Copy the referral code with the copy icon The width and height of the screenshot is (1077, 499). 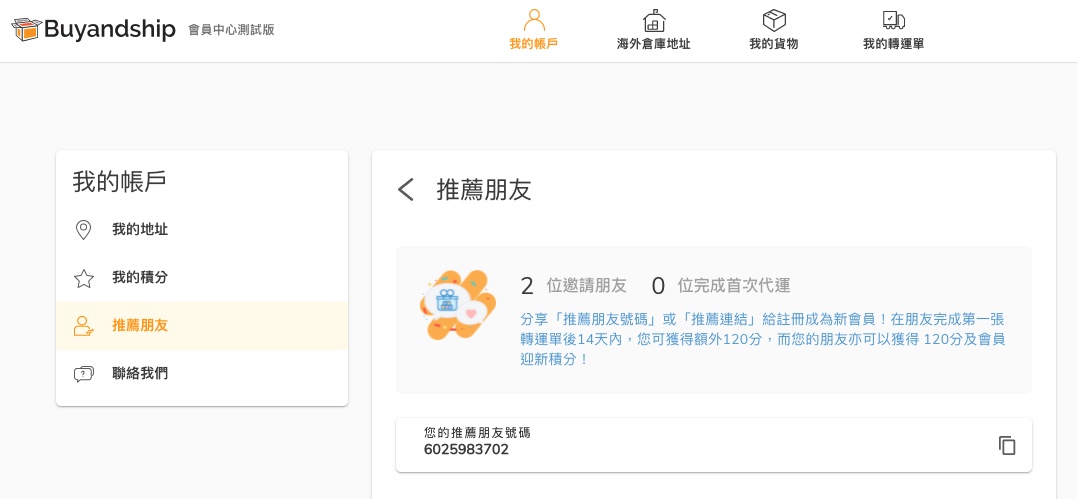coord(1007,445)
